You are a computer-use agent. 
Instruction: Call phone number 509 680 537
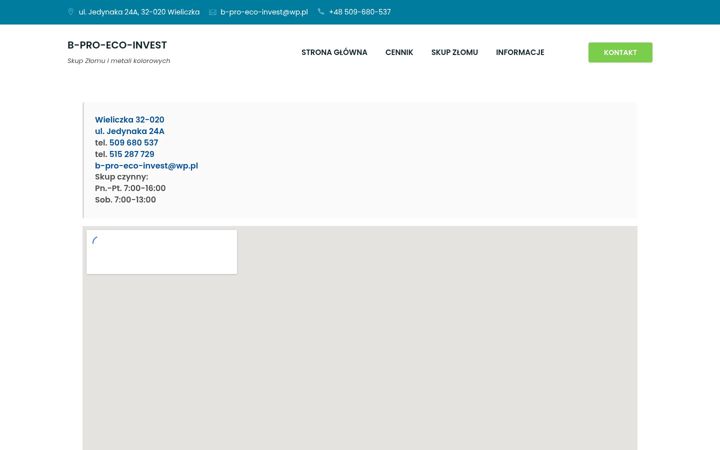point(134,143)
